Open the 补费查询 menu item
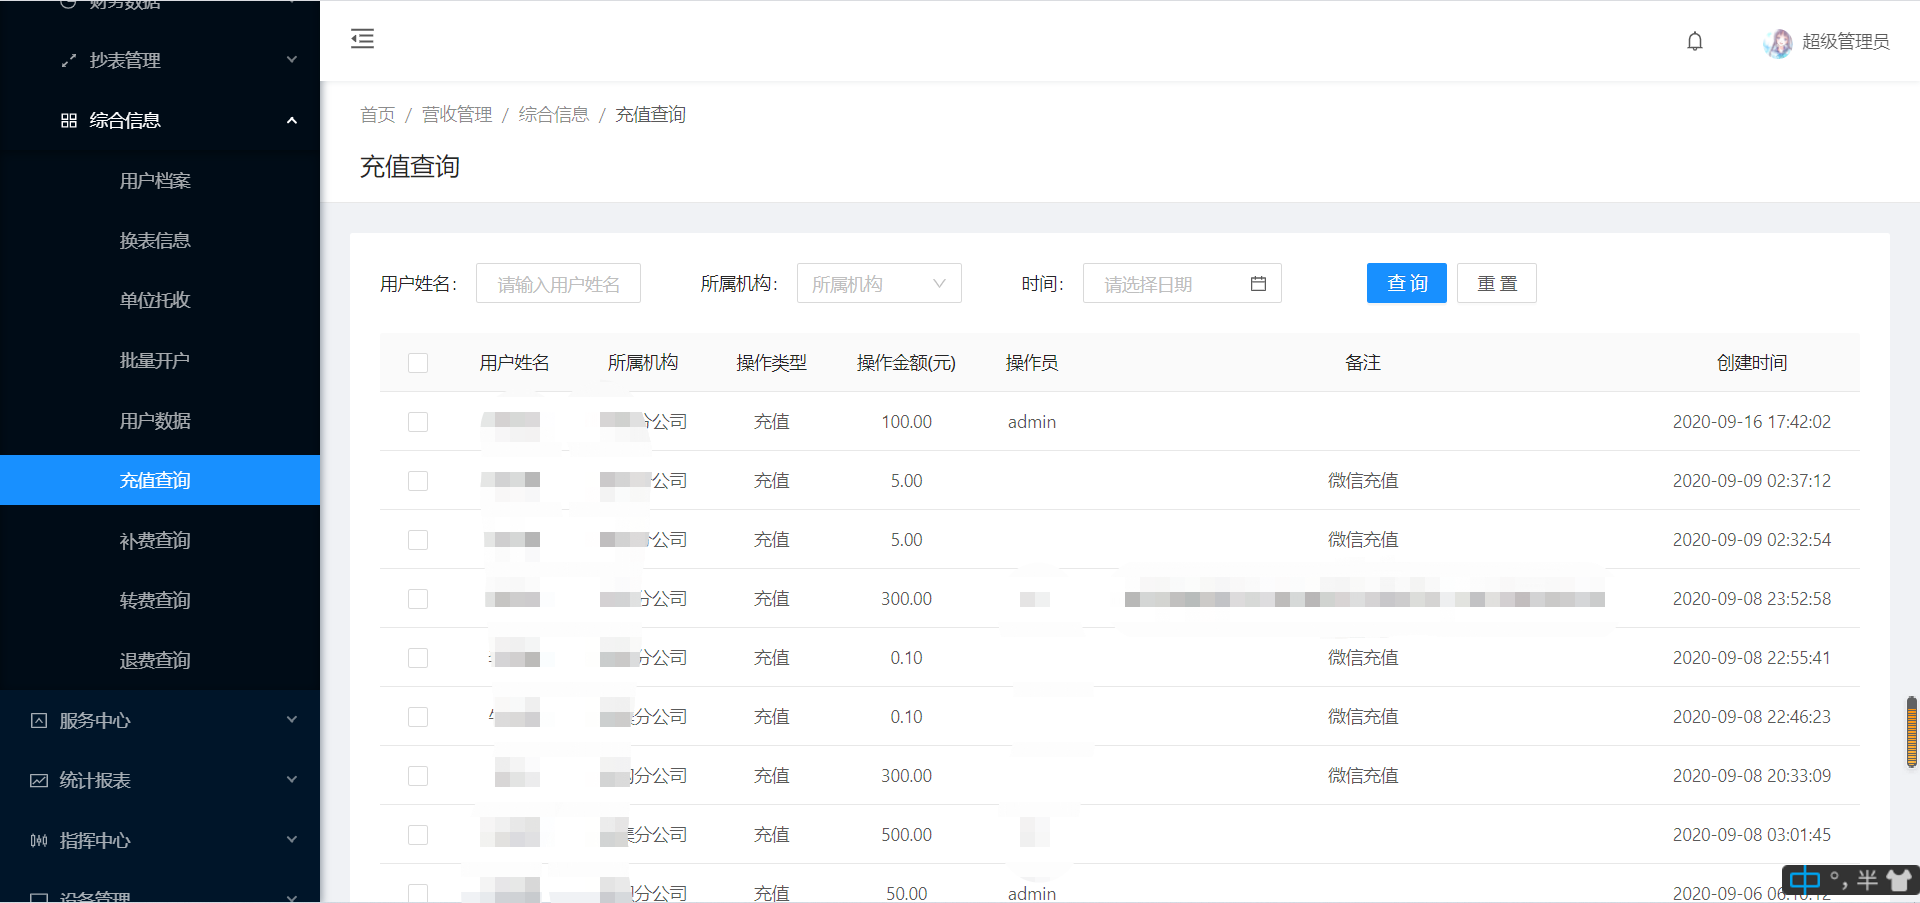This screenshot has height=903, width=1920. coord(160,541)
